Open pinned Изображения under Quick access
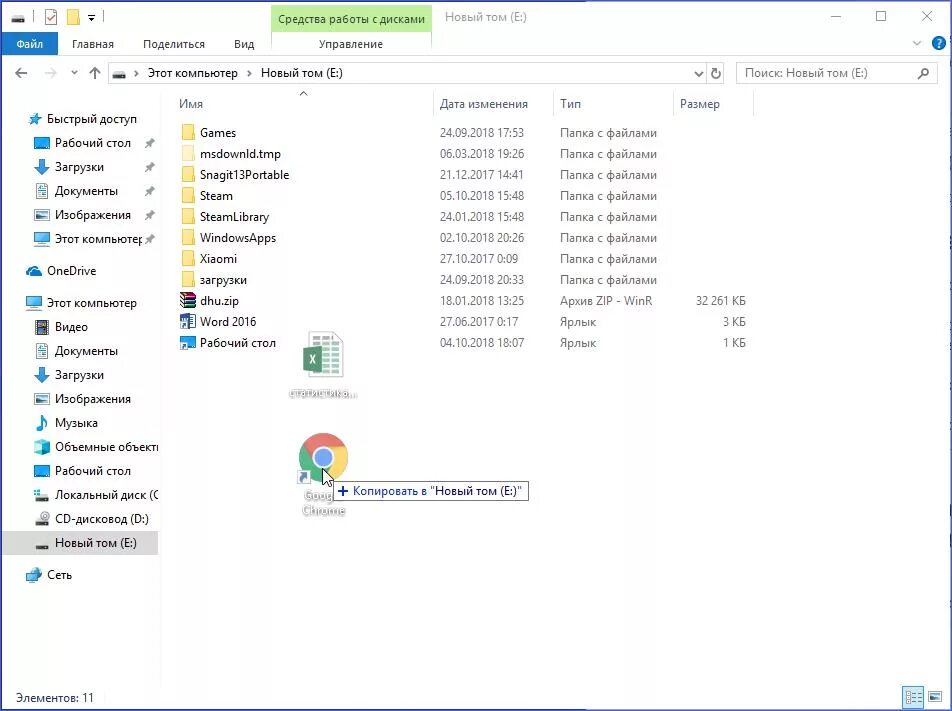Viewport: 952px width, 711px height. (92, 215)
